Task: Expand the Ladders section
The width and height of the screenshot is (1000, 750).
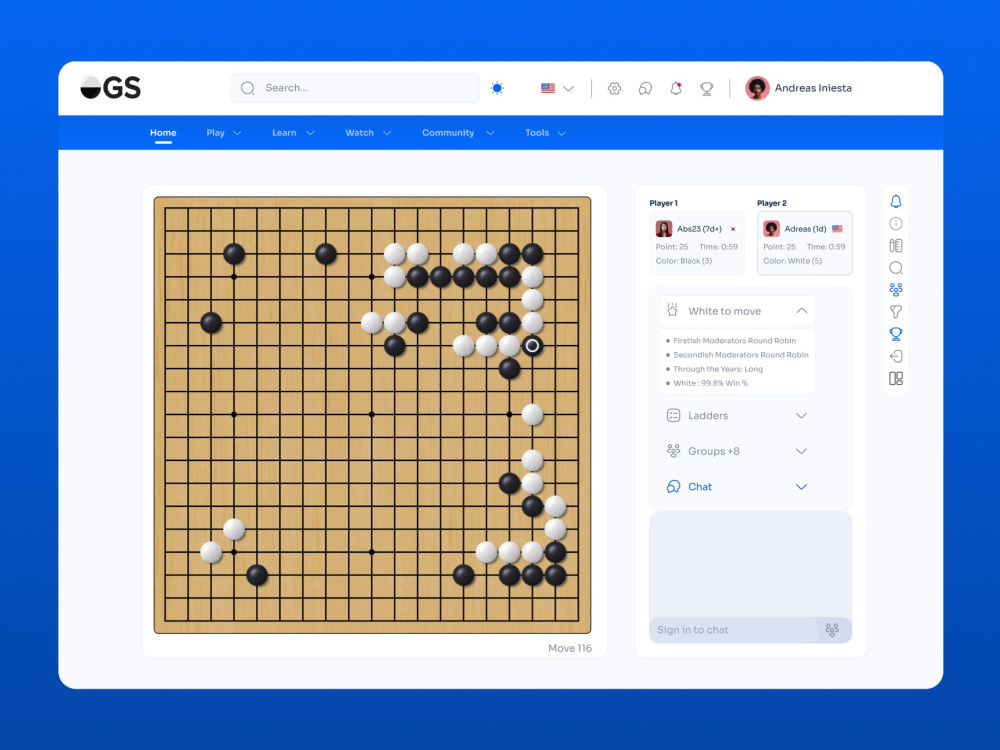Action: [800, 415]
